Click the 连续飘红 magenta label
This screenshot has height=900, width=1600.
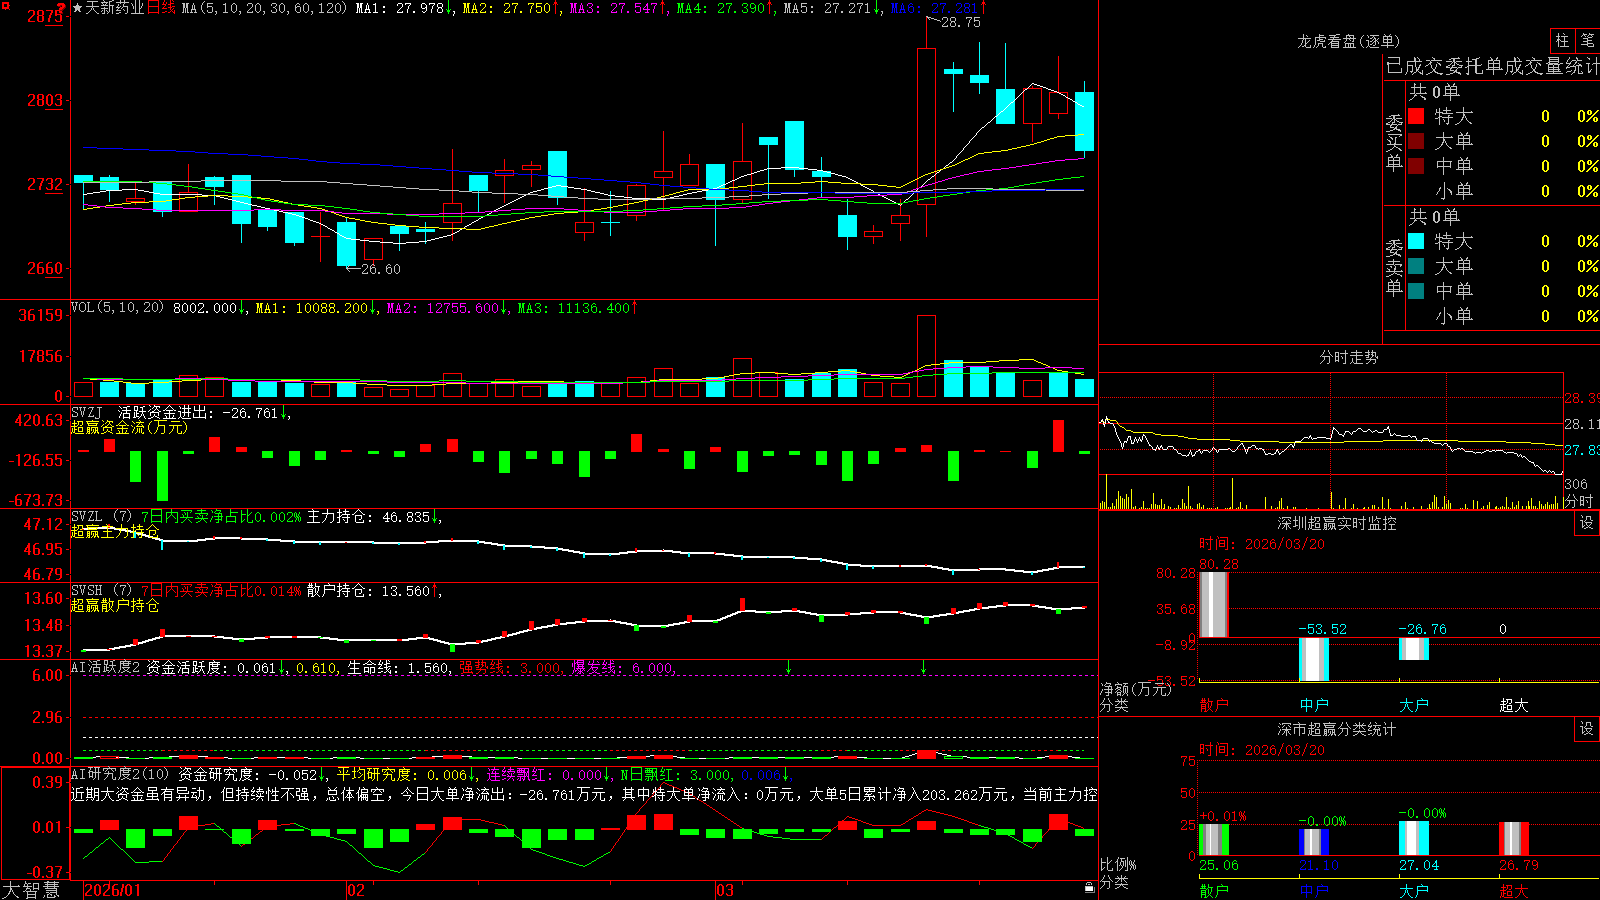click(546, 774)
